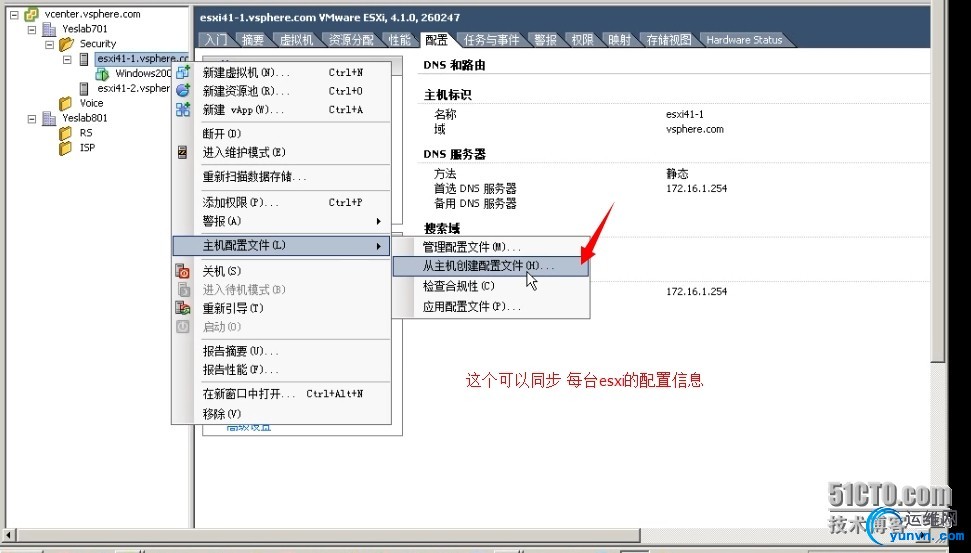This screenshot has width=971, height=553.
Task: Switch to the 警报 tab
Action: [x=546, y=40]
